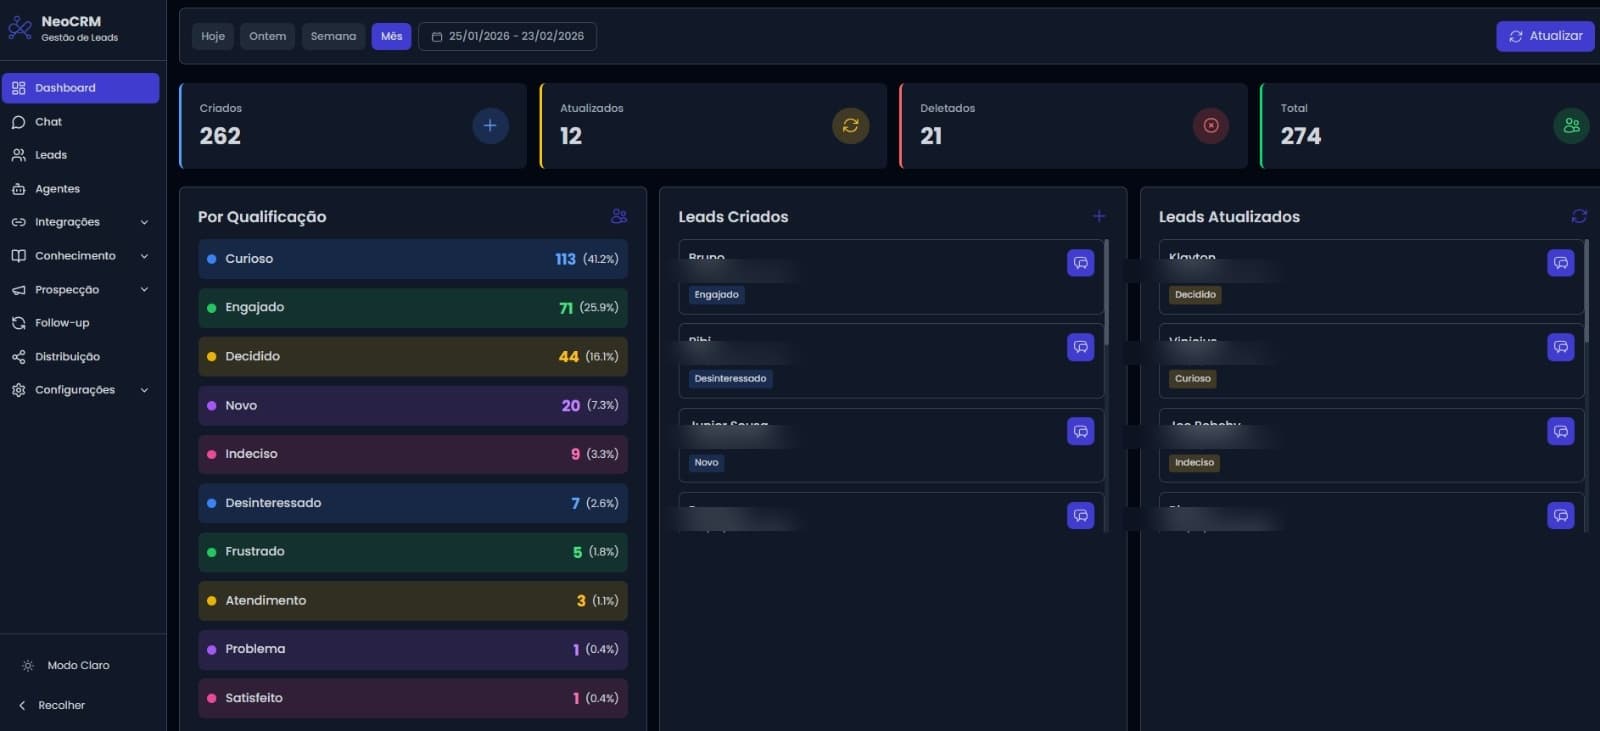Click the Engajado tag in Leads Criados
Viewport: 1600px width, 731px height.
click(x=717, y=295)
